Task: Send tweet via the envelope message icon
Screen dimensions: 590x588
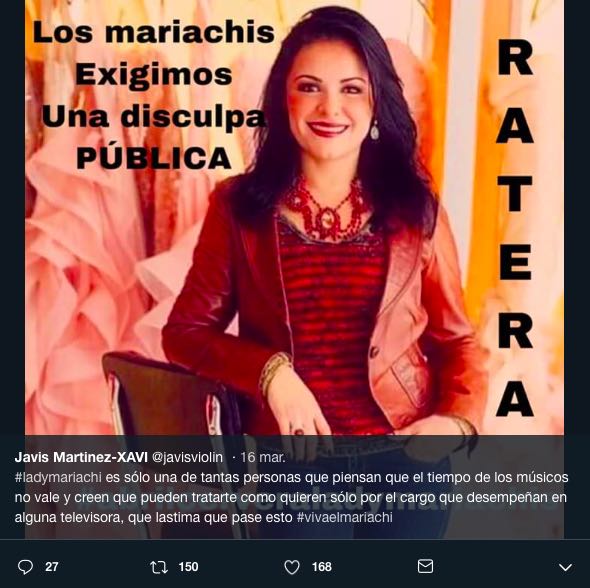Action: tap(425, 566)
